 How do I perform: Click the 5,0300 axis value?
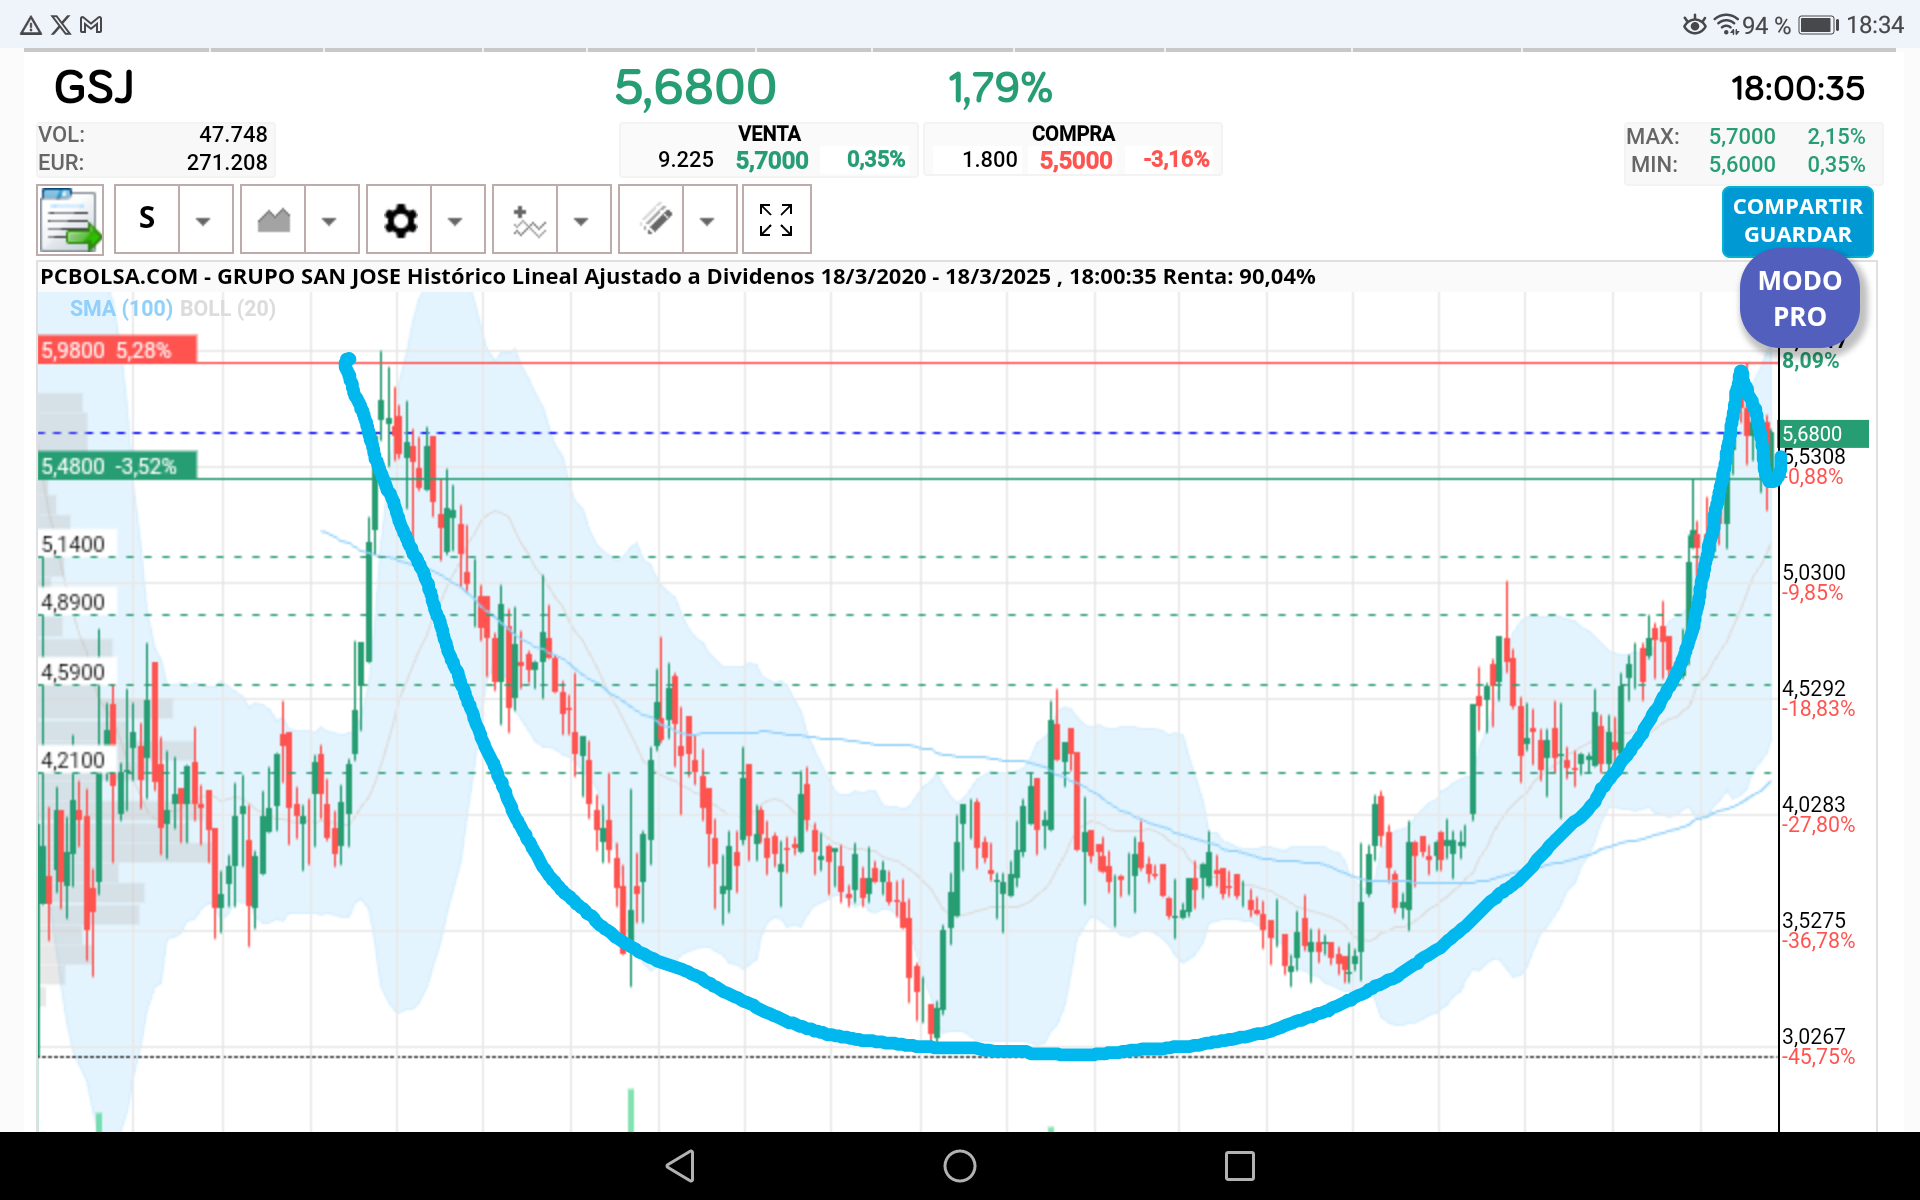tap(1814, 572)
